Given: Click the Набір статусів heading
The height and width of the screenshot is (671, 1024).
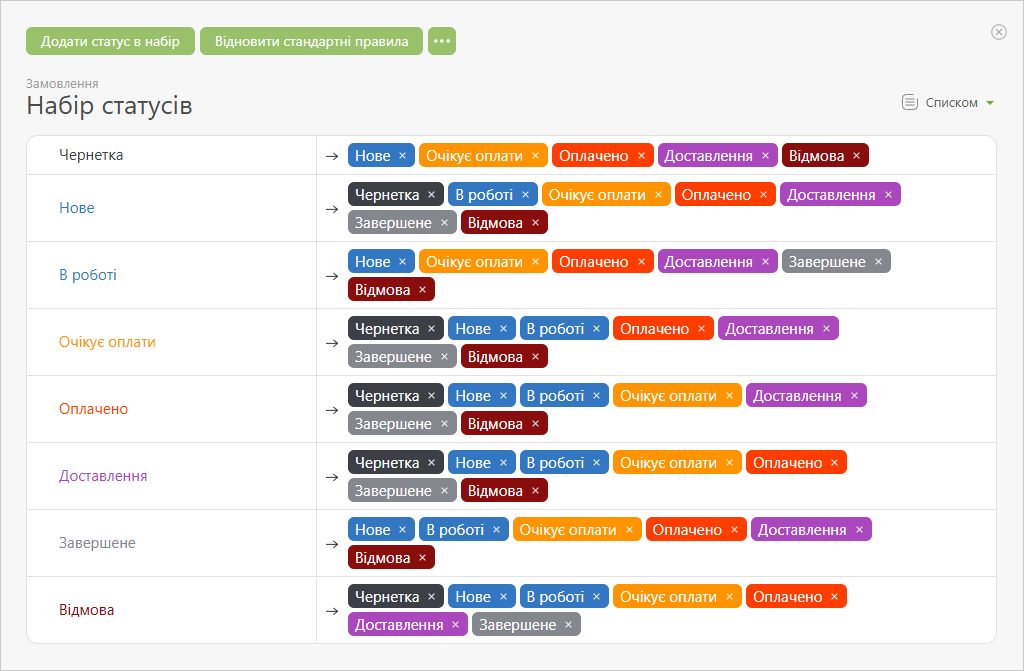Looking at the screenshot, I should click(x=109, y=106).
